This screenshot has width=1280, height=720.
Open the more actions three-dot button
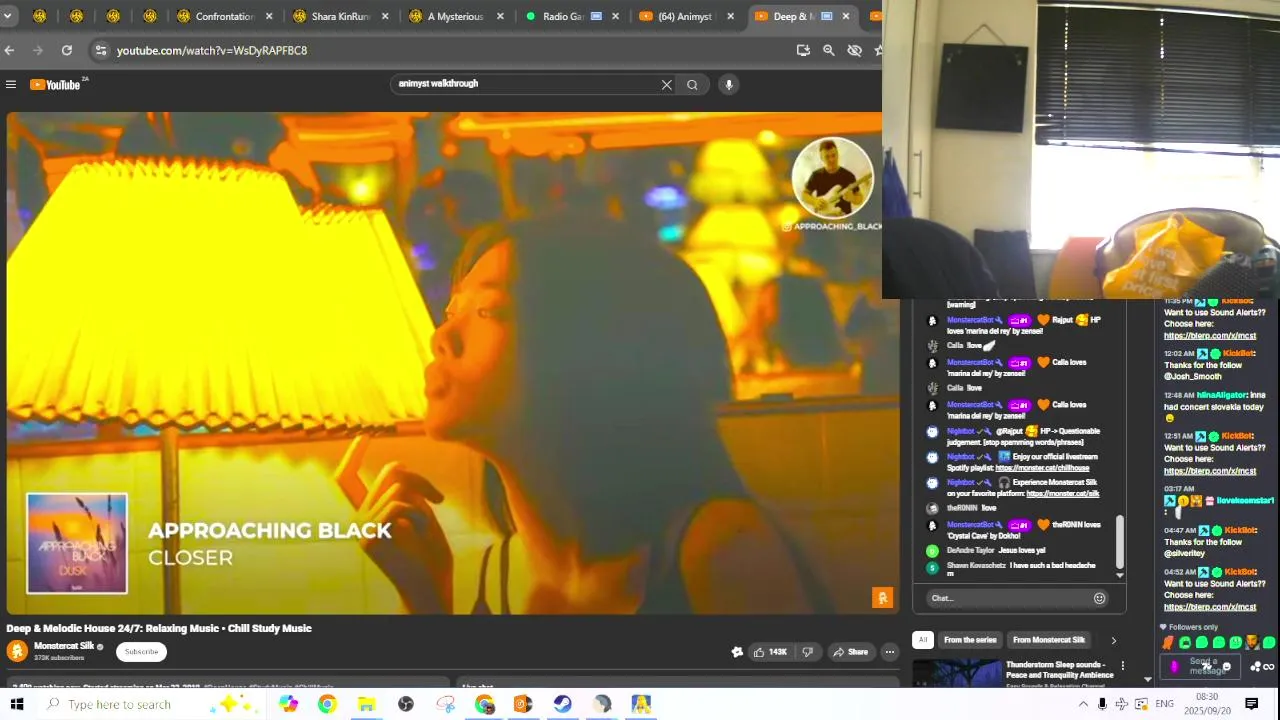click(889, 652)
